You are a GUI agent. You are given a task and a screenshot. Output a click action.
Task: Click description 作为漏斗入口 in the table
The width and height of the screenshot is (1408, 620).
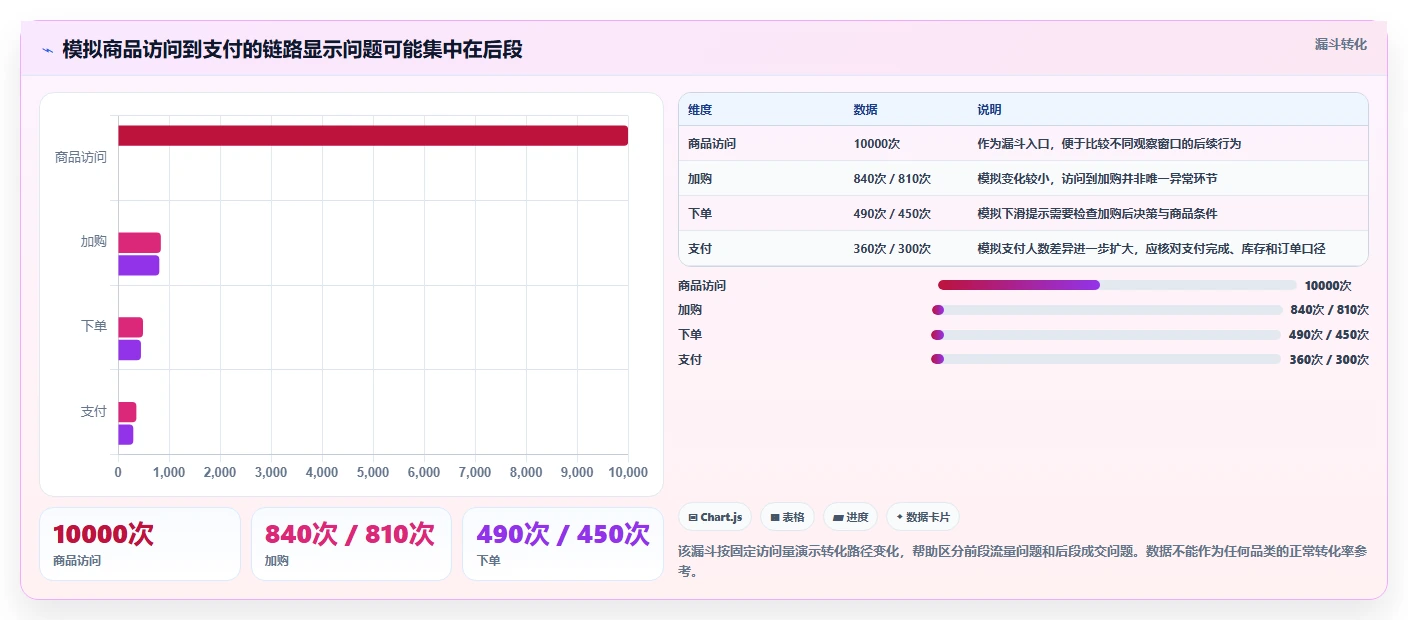pos(1109,144)
